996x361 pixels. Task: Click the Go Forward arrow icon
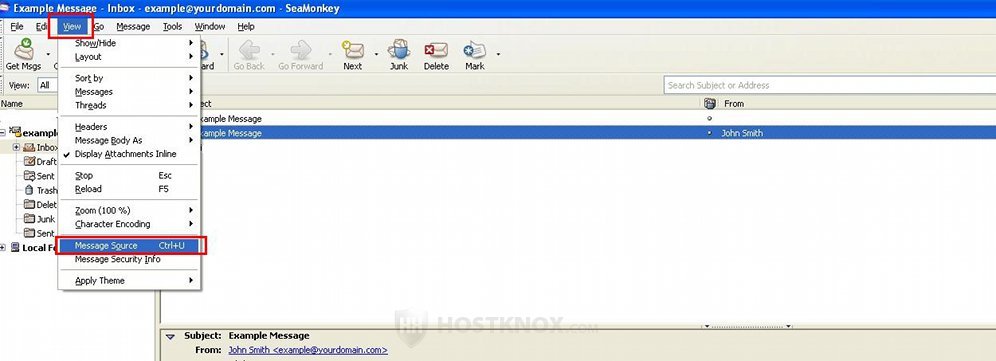[x=300, y=50]
